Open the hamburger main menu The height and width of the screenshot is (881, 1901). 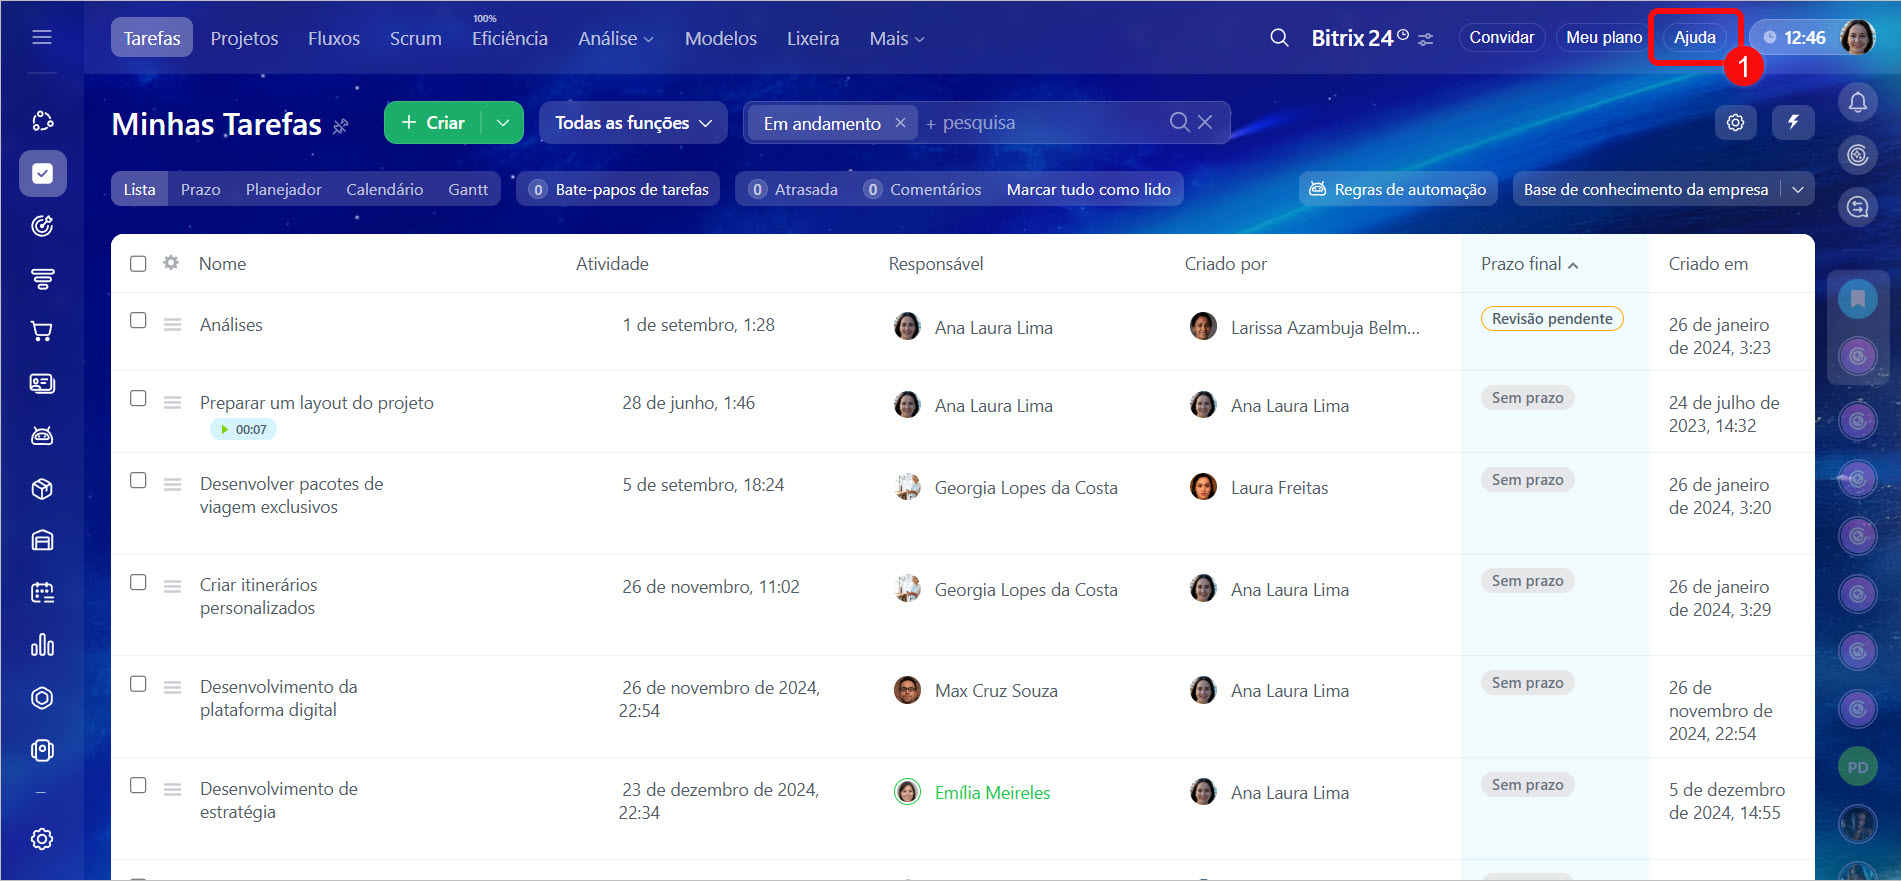[42, 37]
